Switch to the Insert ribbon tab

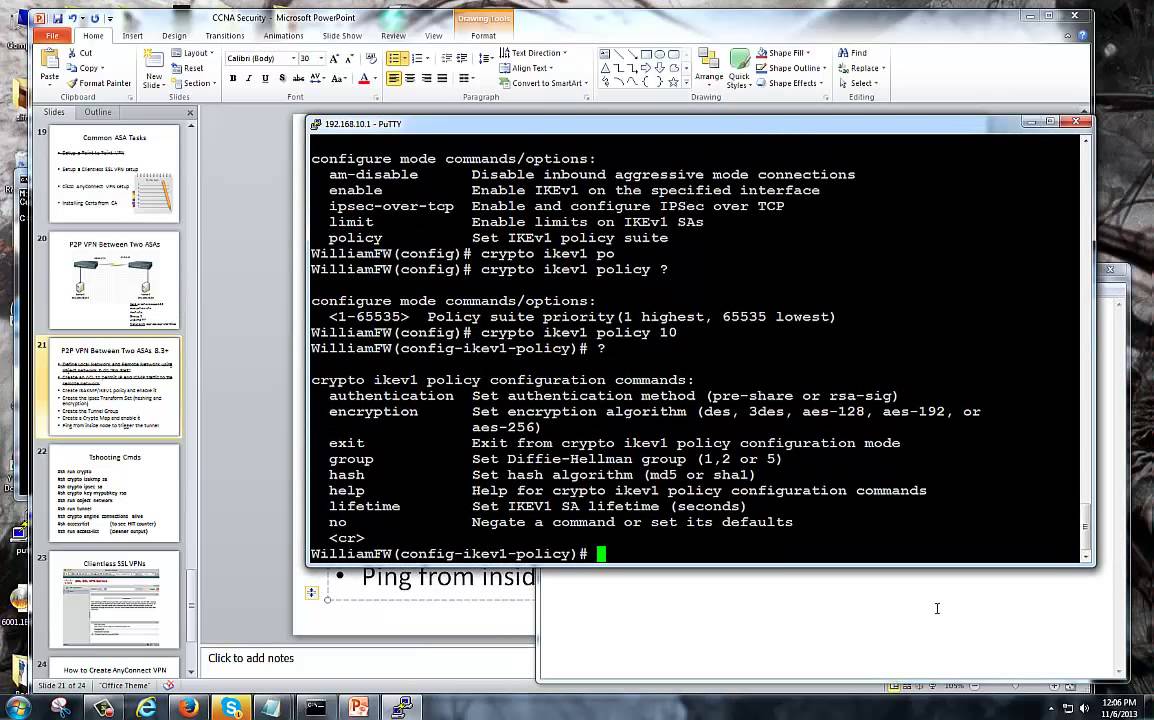tap(132, 35)
